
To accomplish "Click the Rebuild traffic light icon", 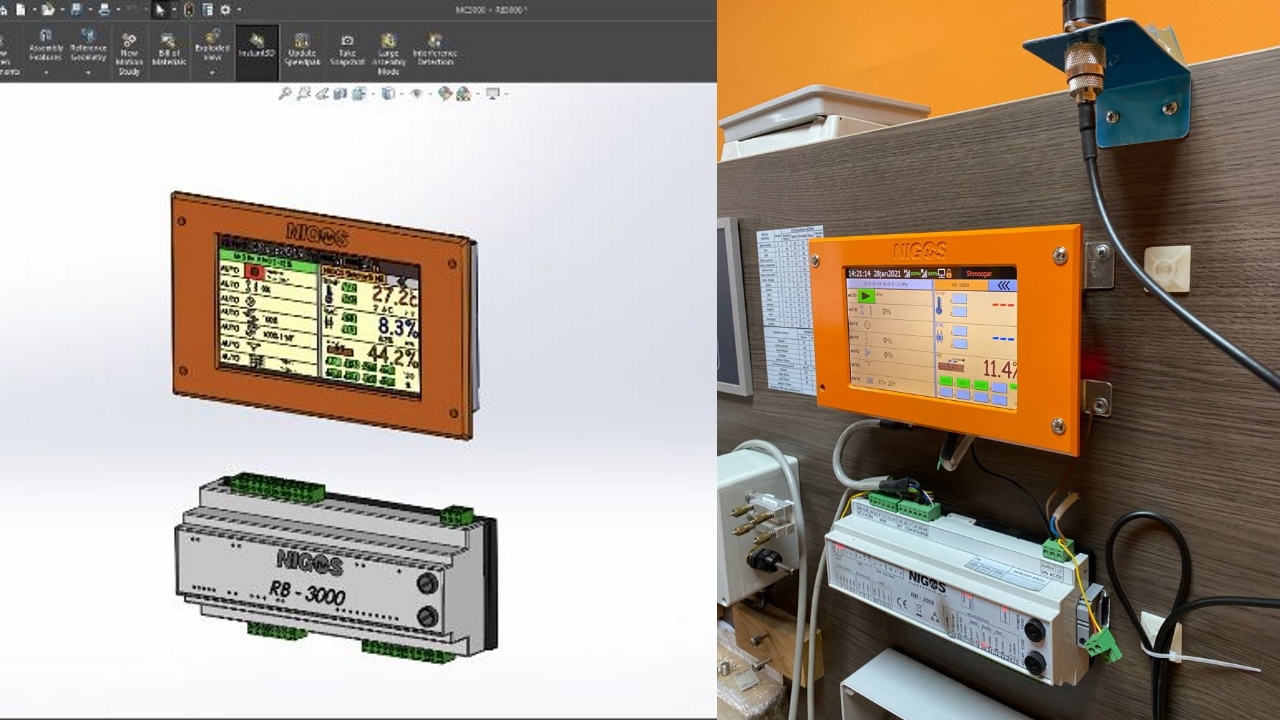I will point(187,9).
